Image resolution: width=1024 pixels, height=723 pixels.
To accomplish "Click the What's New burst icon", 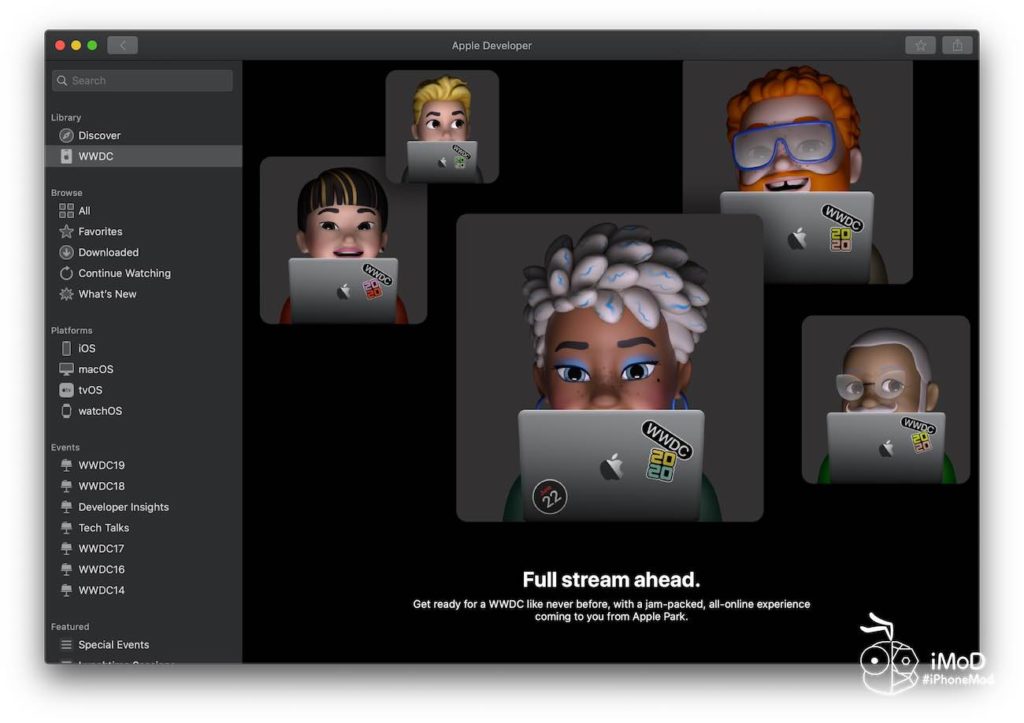I will click(x=66, y=294).
